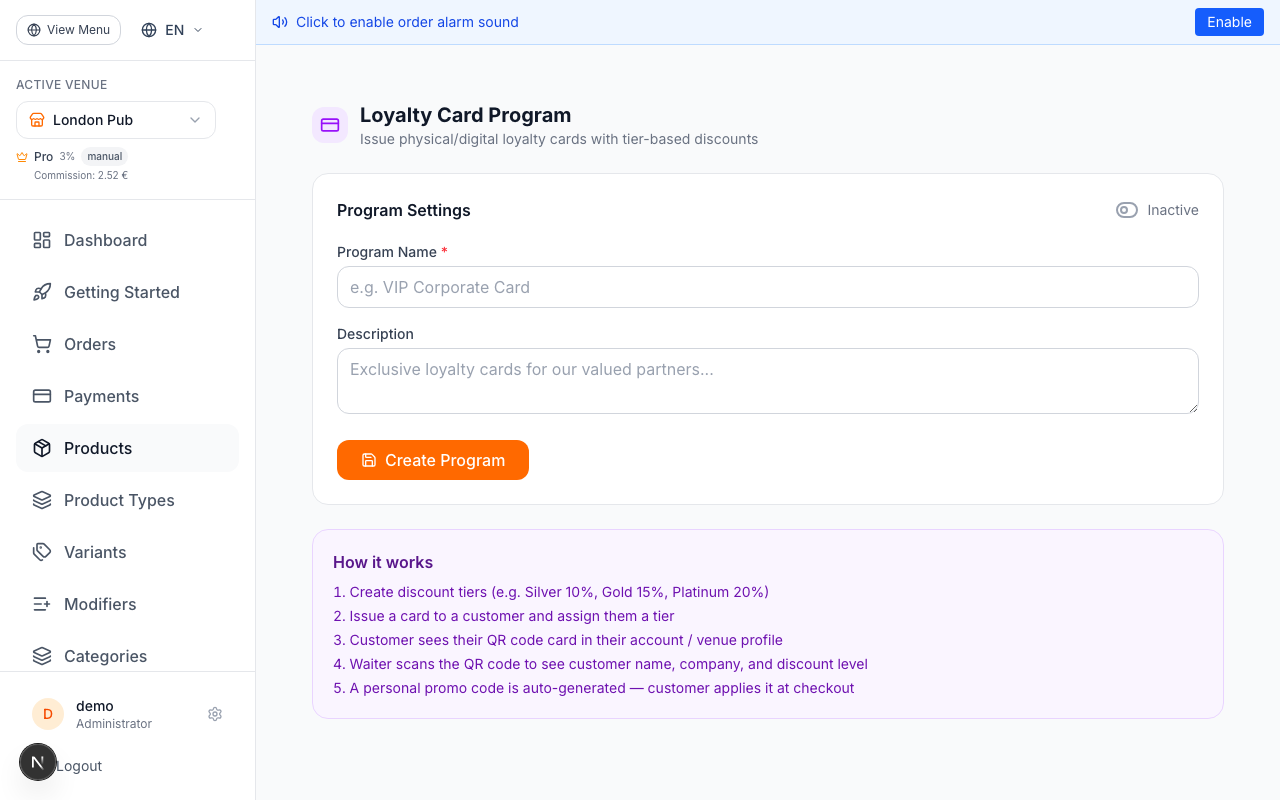Click Enable for order alarm sound

coord(1229,21)
